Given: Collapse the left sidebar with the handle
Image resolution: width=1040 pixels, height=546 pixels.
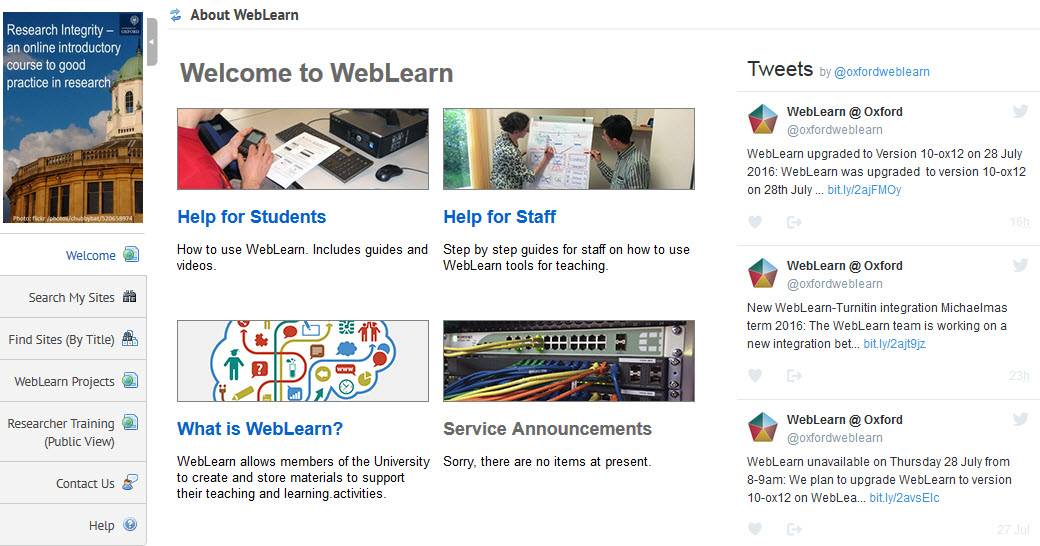Looking at the screenshot, I should [151, 42].
